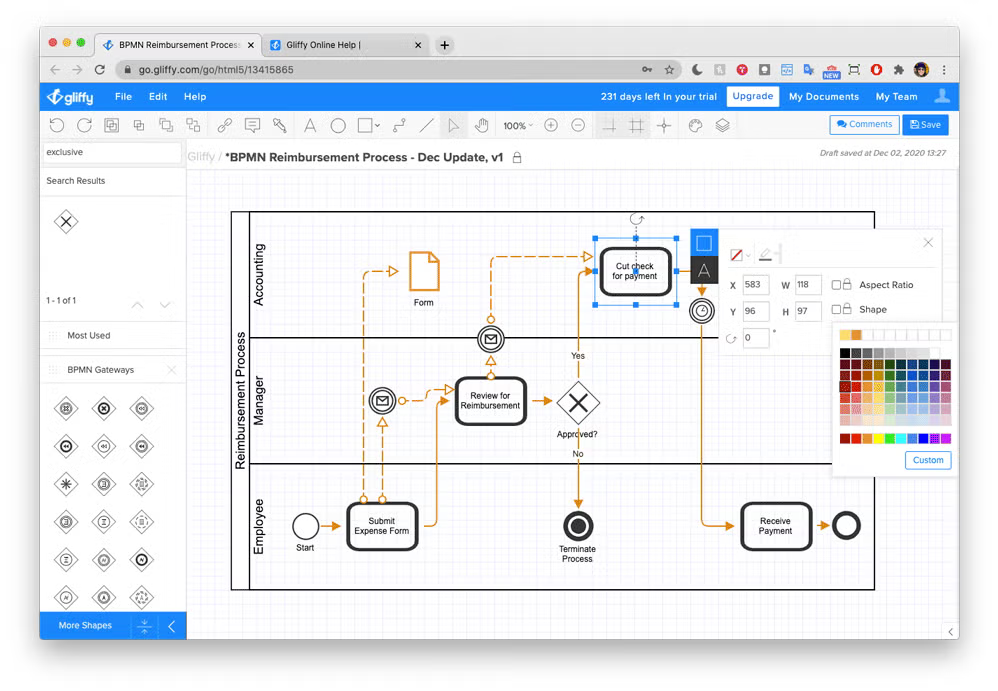
Task: Toggle show guides in toolbar
Action: pos(609,125)
